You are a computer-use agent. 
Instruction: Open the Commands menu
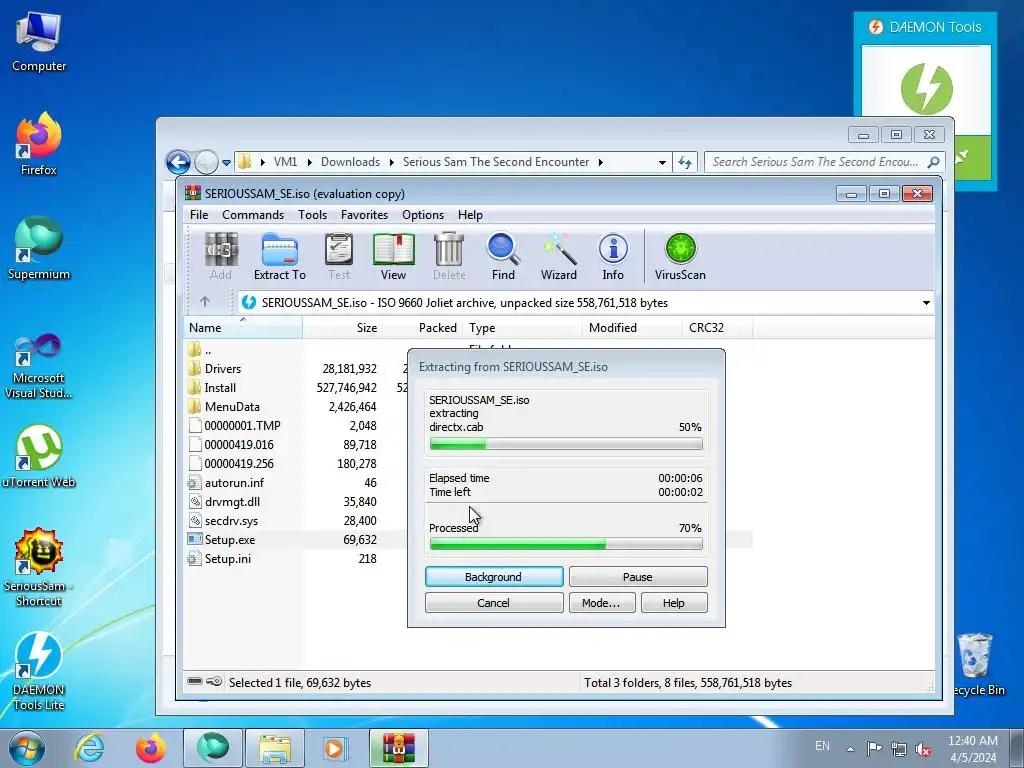[x=253, y=215]
